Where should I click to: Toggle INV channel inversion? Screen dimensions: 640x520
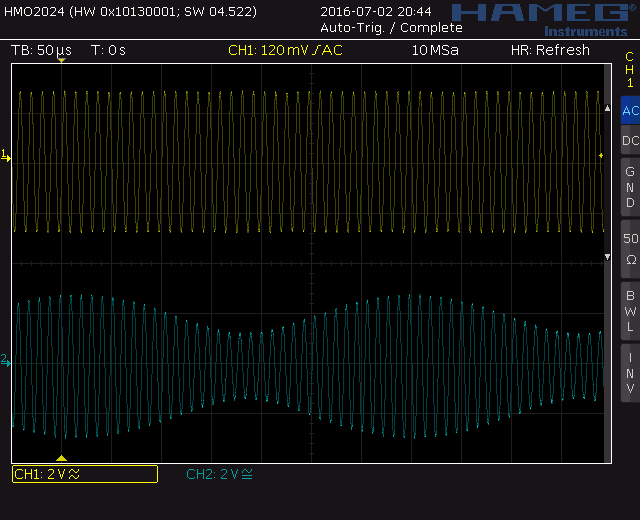[x=630, y=373]
